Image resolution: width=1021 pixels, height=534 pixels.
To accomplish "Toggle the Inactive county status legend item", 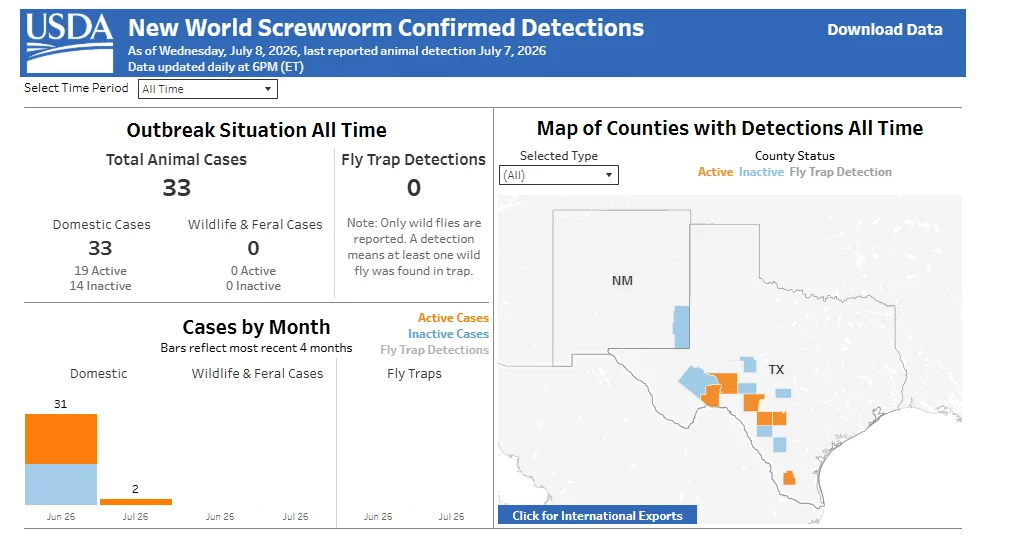I will coord(761,172).
